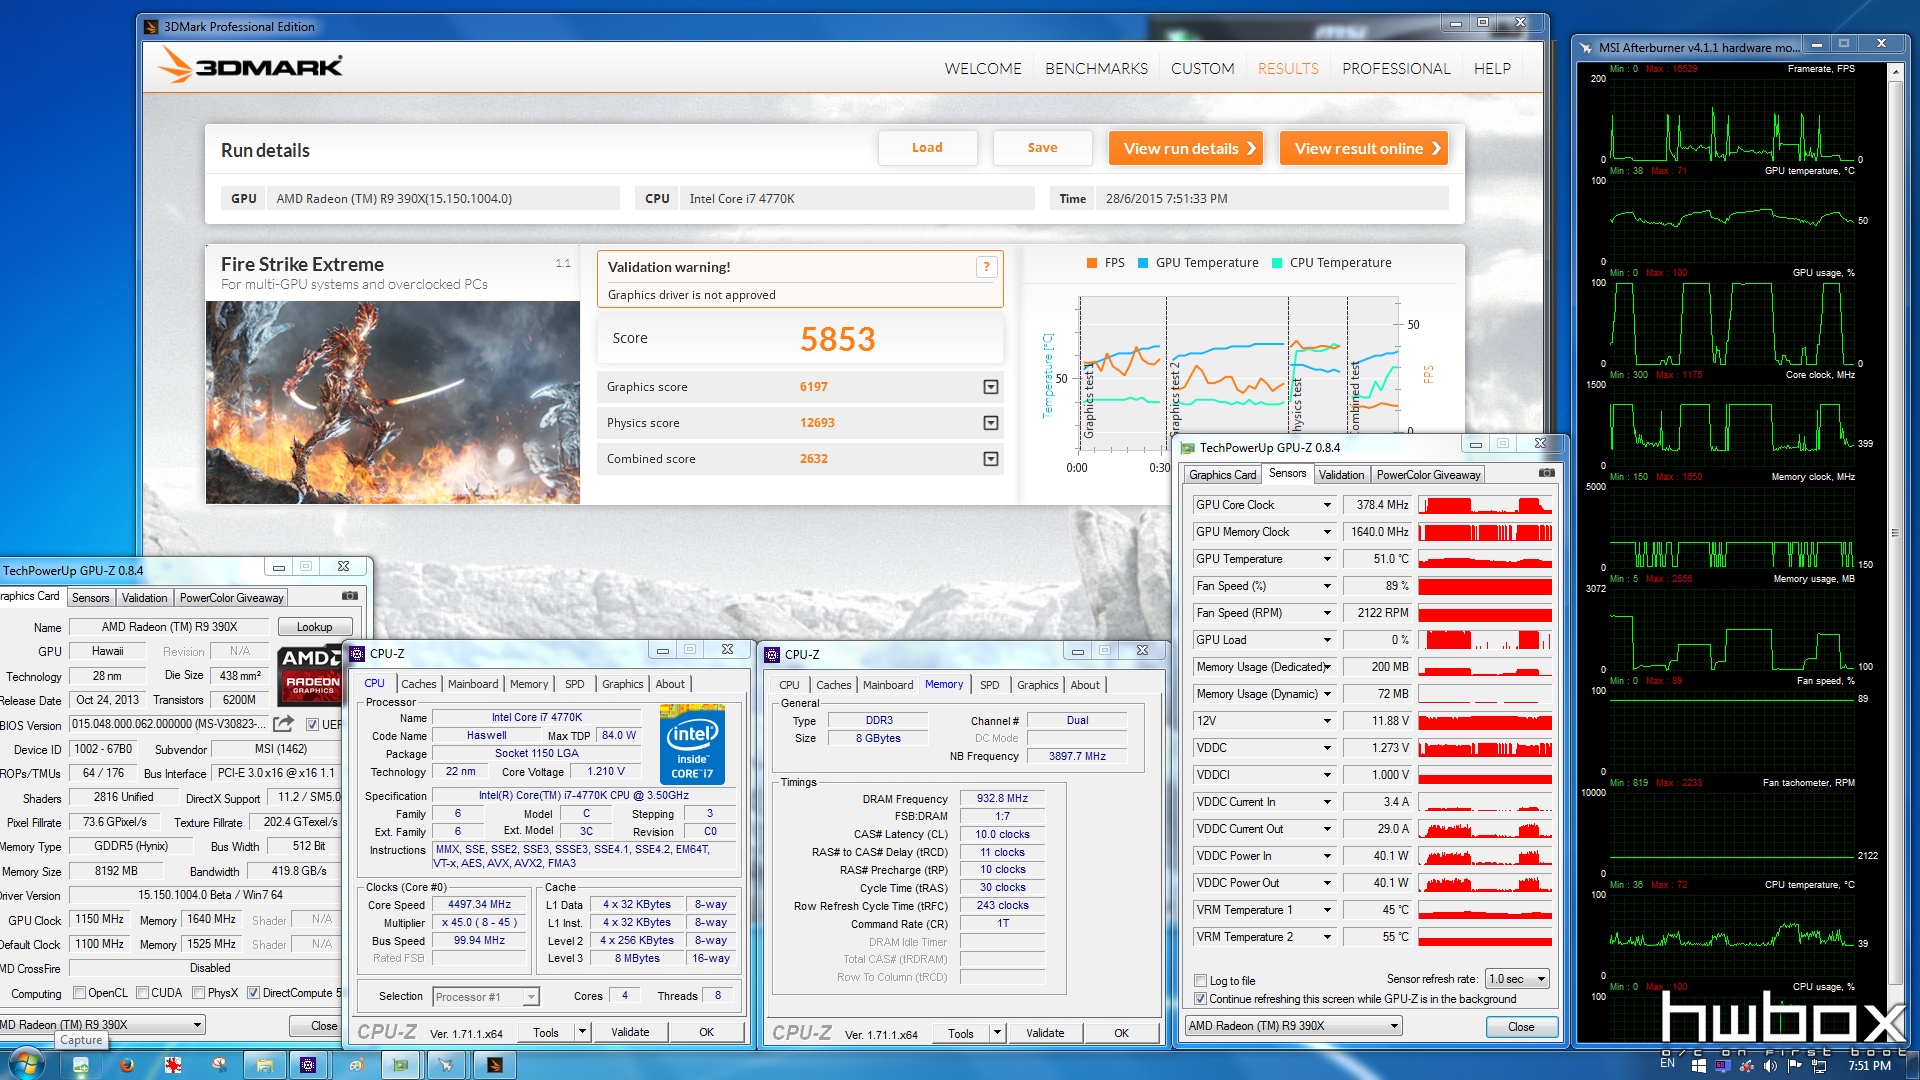The width and height of the screenshot is (1920, 1080).
Task: Open the Windows Start button
Action: (x=27, y=1064)
